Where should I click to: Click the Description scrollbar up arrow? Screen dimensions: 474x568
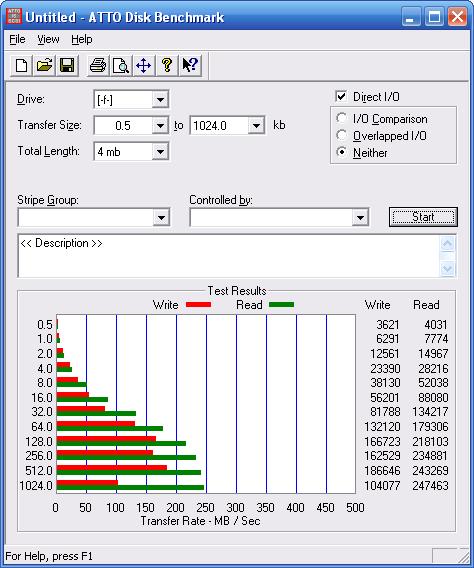point(448,244)
